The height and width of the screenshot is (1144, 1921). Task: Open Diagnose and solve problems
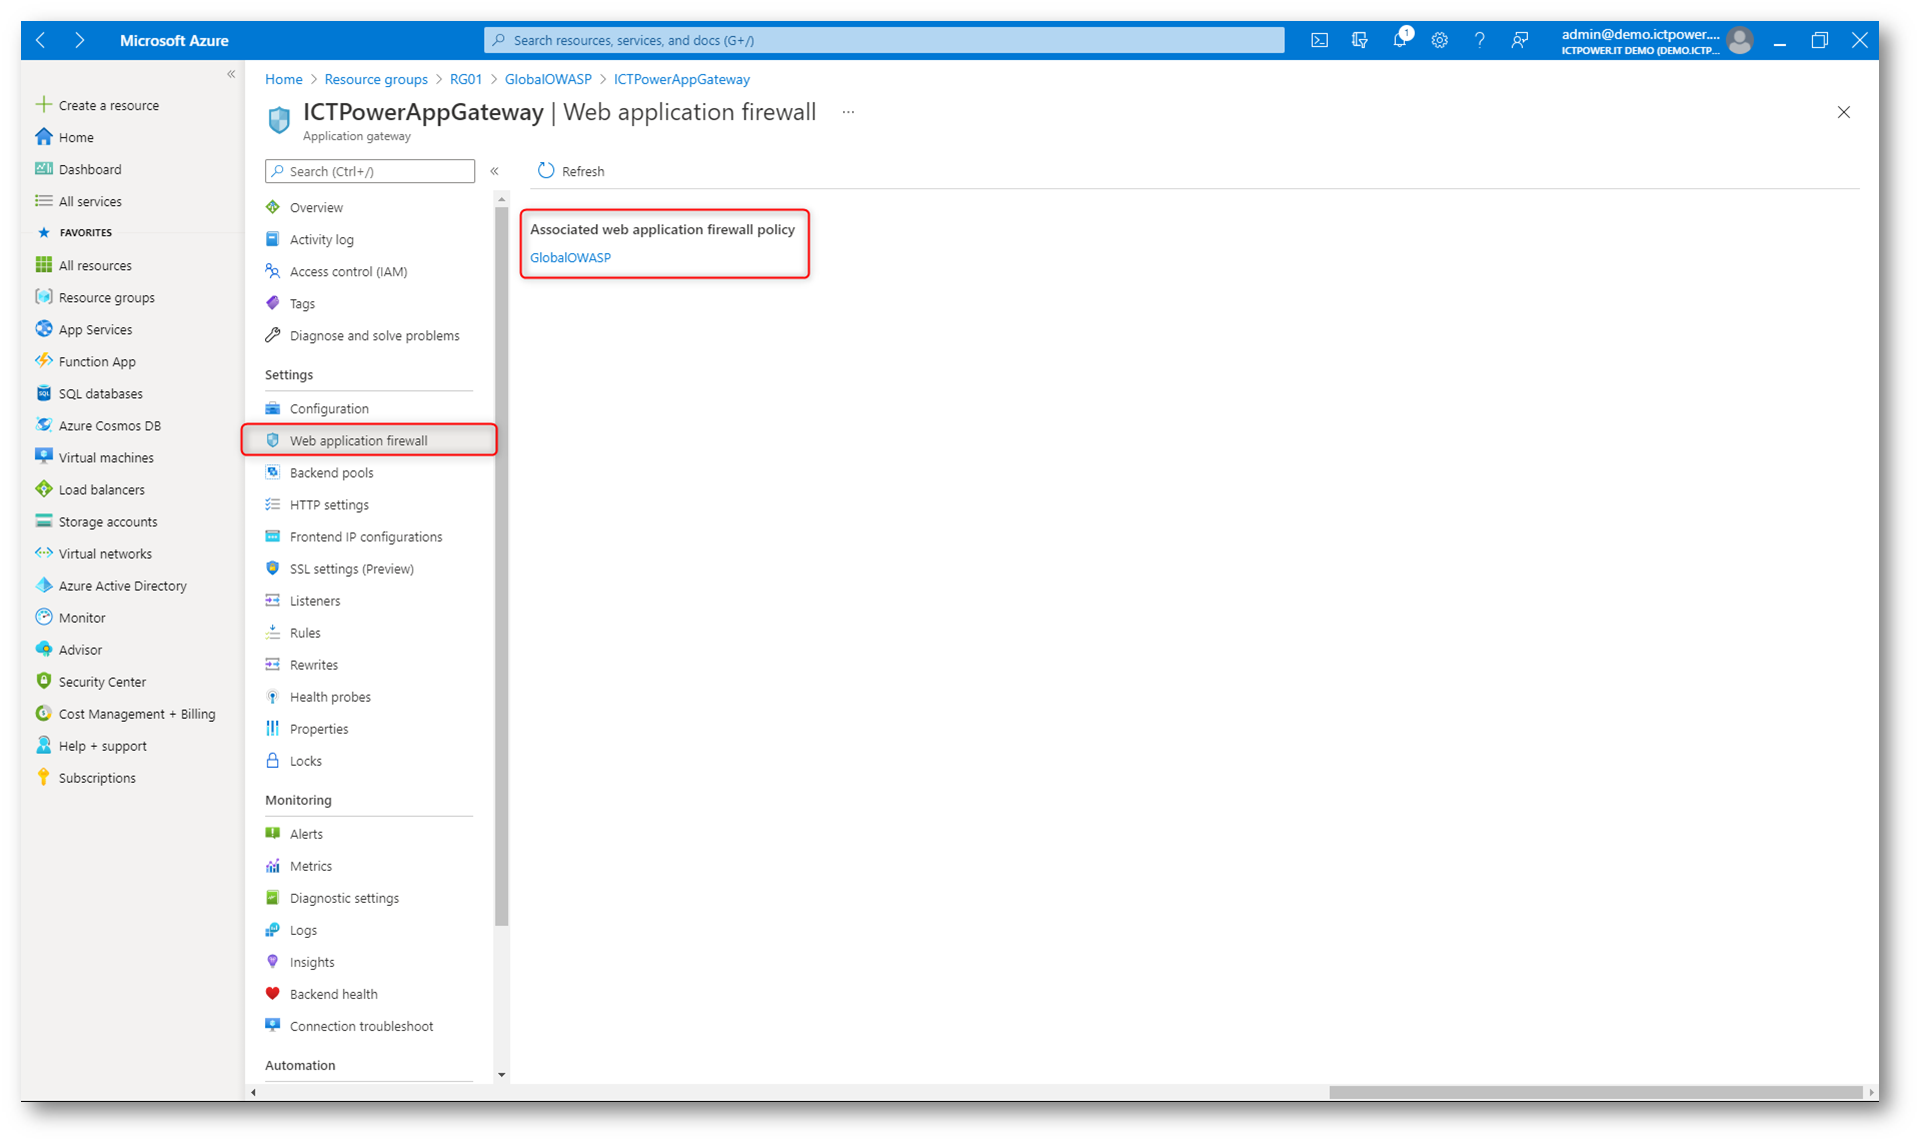(375, 335)
